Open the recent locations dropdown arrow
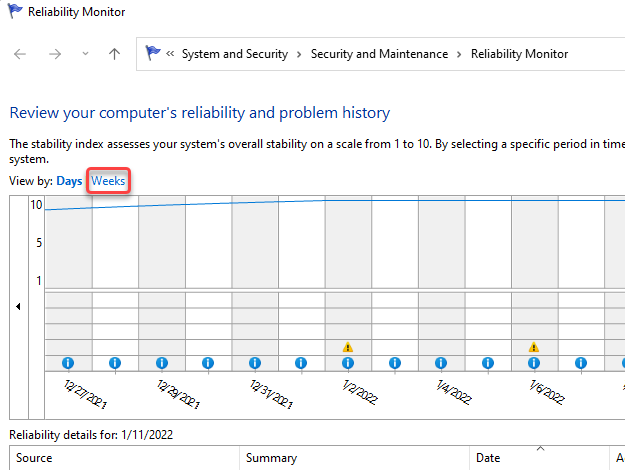This screenshot has width=625, height=470. pos(84,54)
